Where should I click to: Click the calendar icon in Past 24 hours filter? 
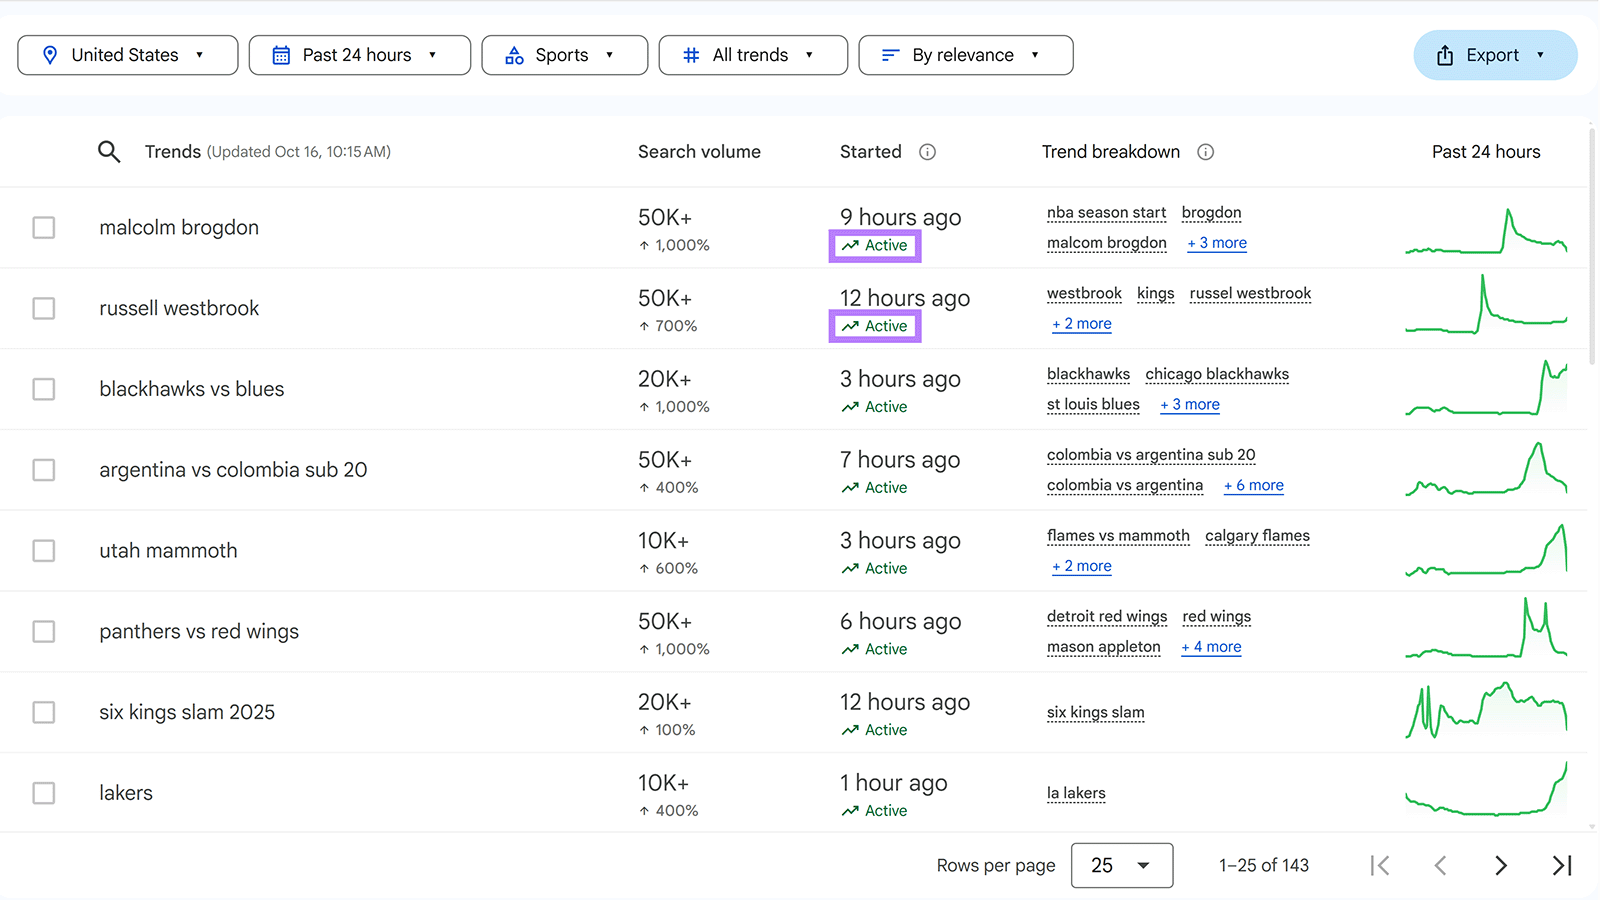281,55
